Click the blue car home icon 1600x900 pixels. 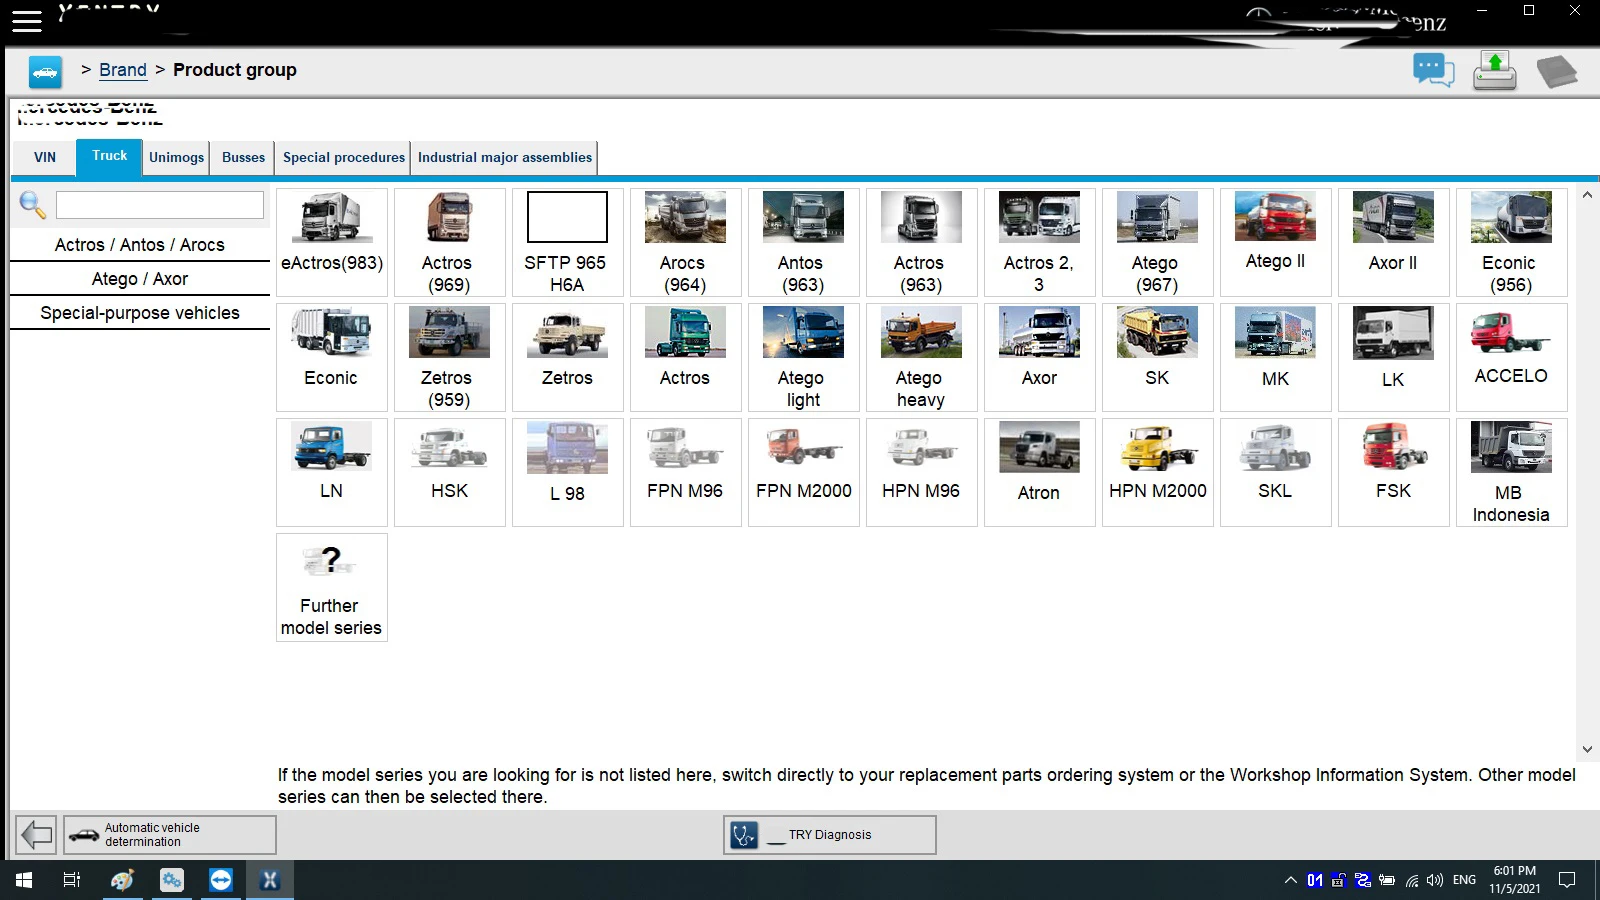pyautogui.click(x=45, y=72)
